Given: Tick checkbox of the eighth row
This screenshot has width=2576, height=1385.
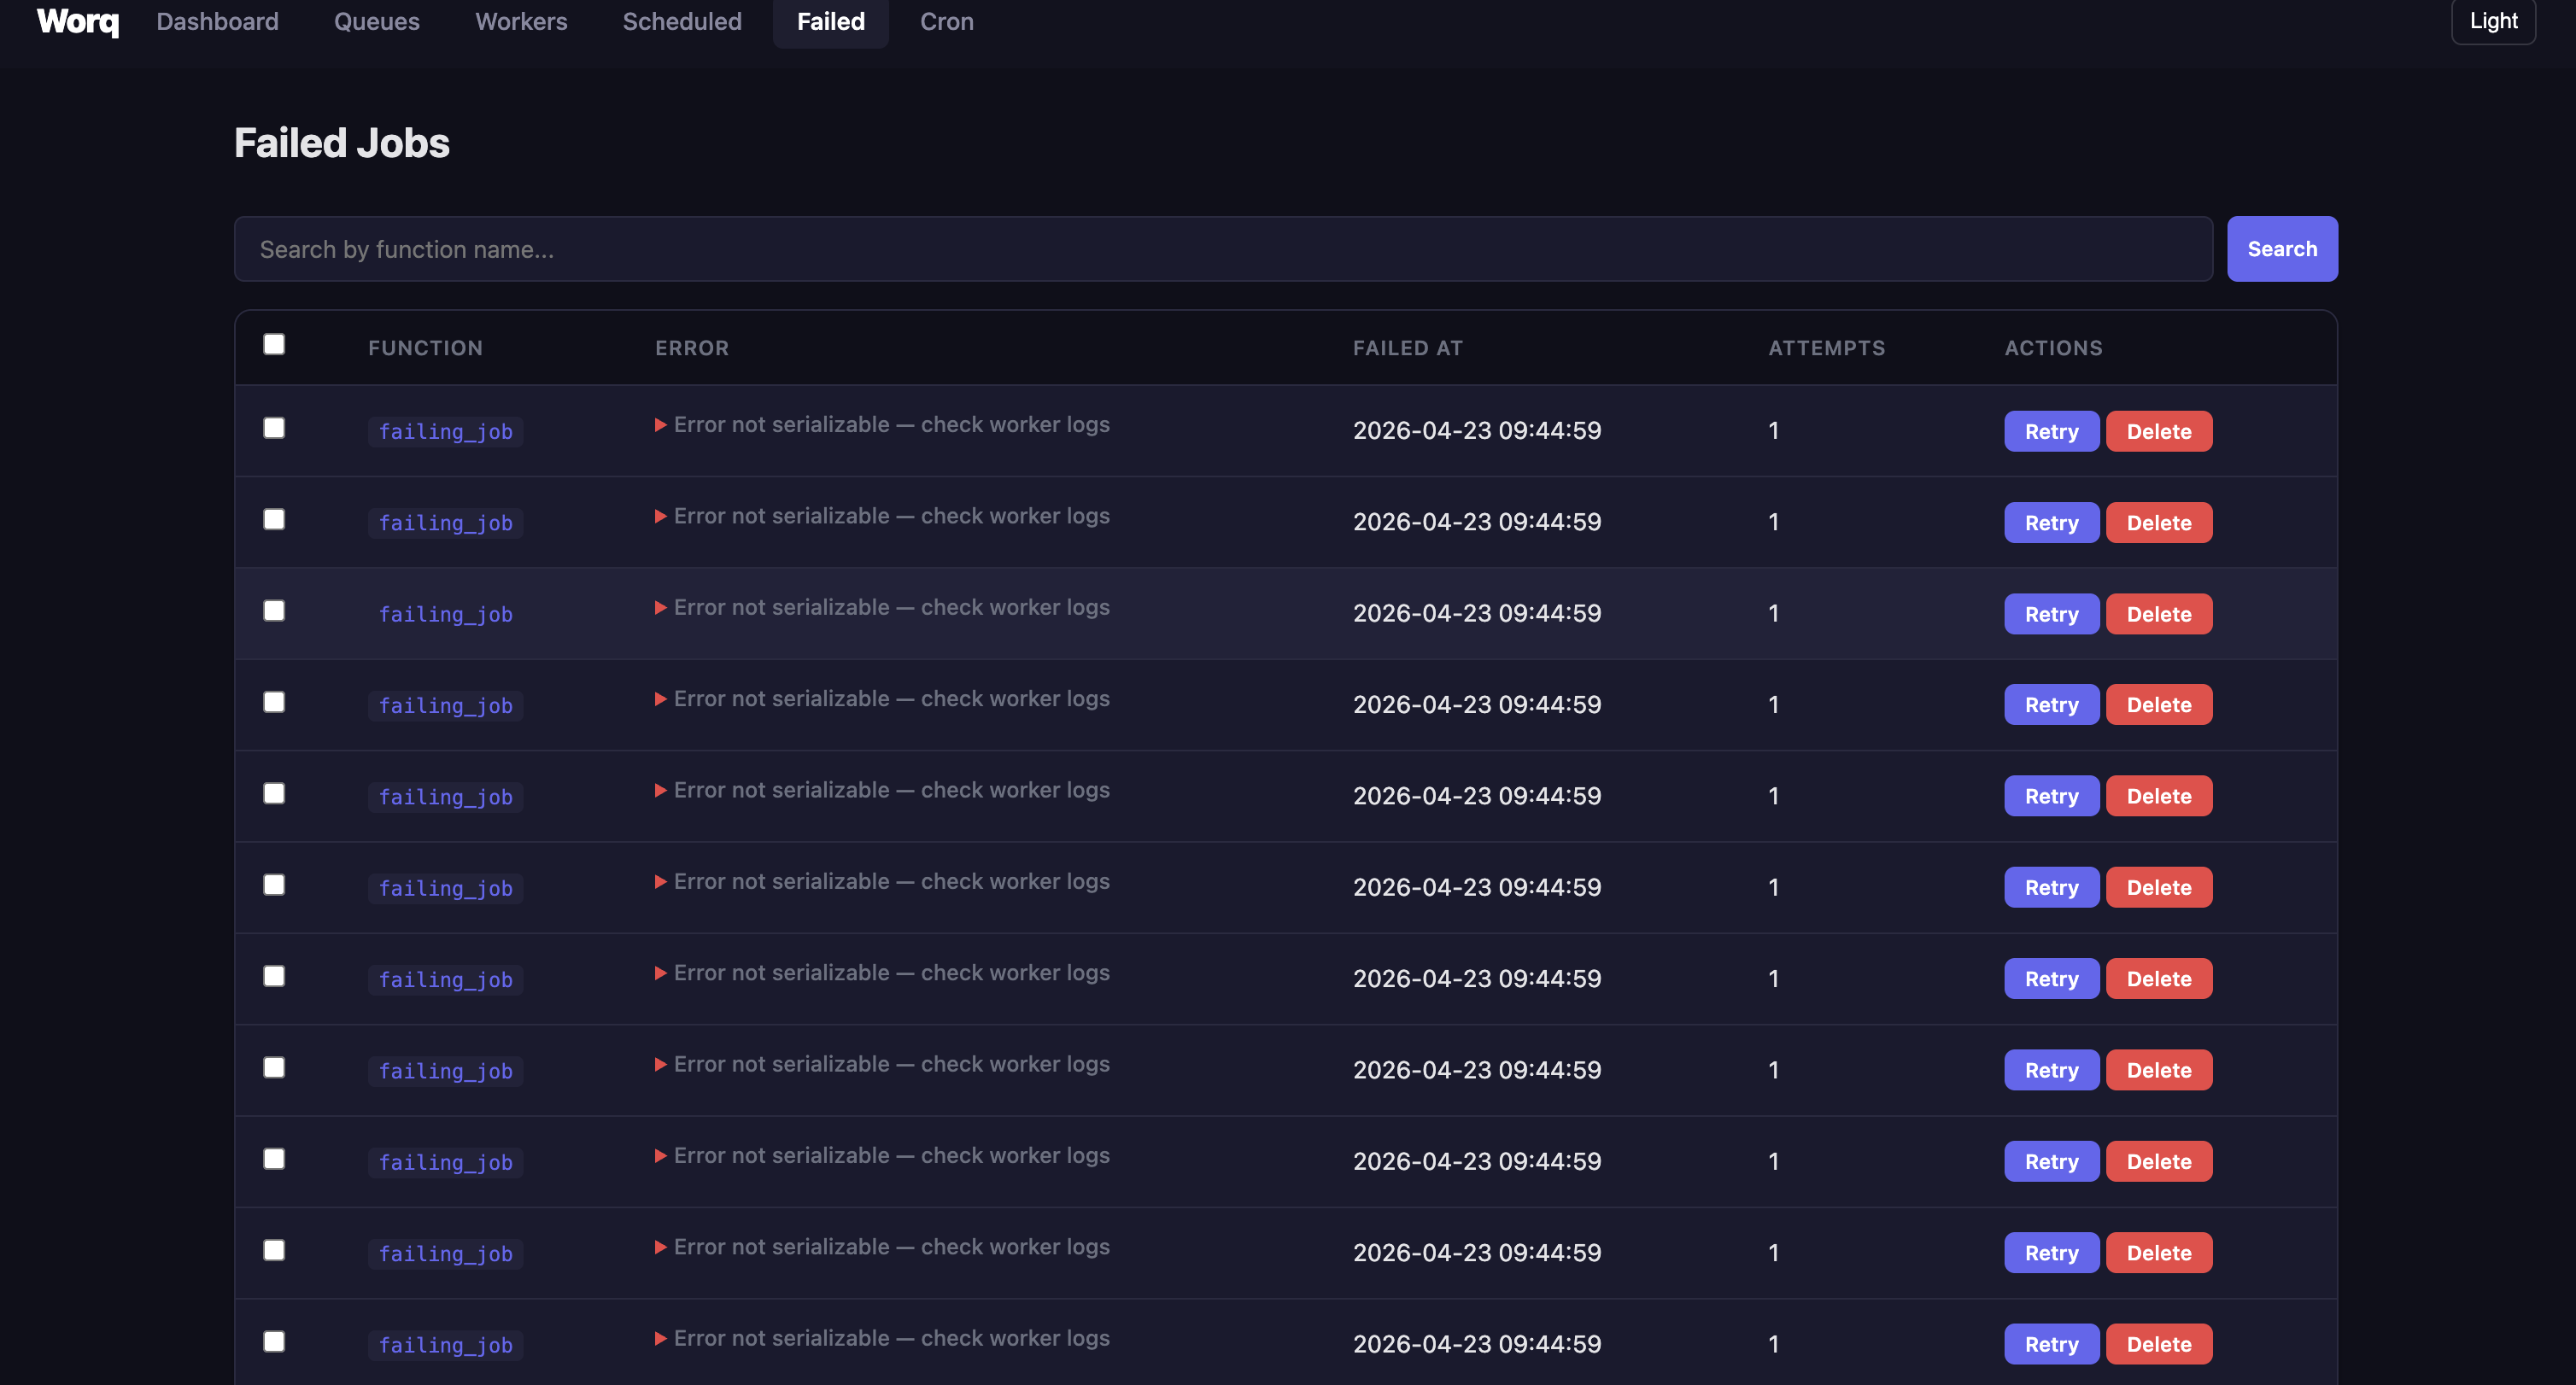Looking at the screenshot, I should (274, 1068).
